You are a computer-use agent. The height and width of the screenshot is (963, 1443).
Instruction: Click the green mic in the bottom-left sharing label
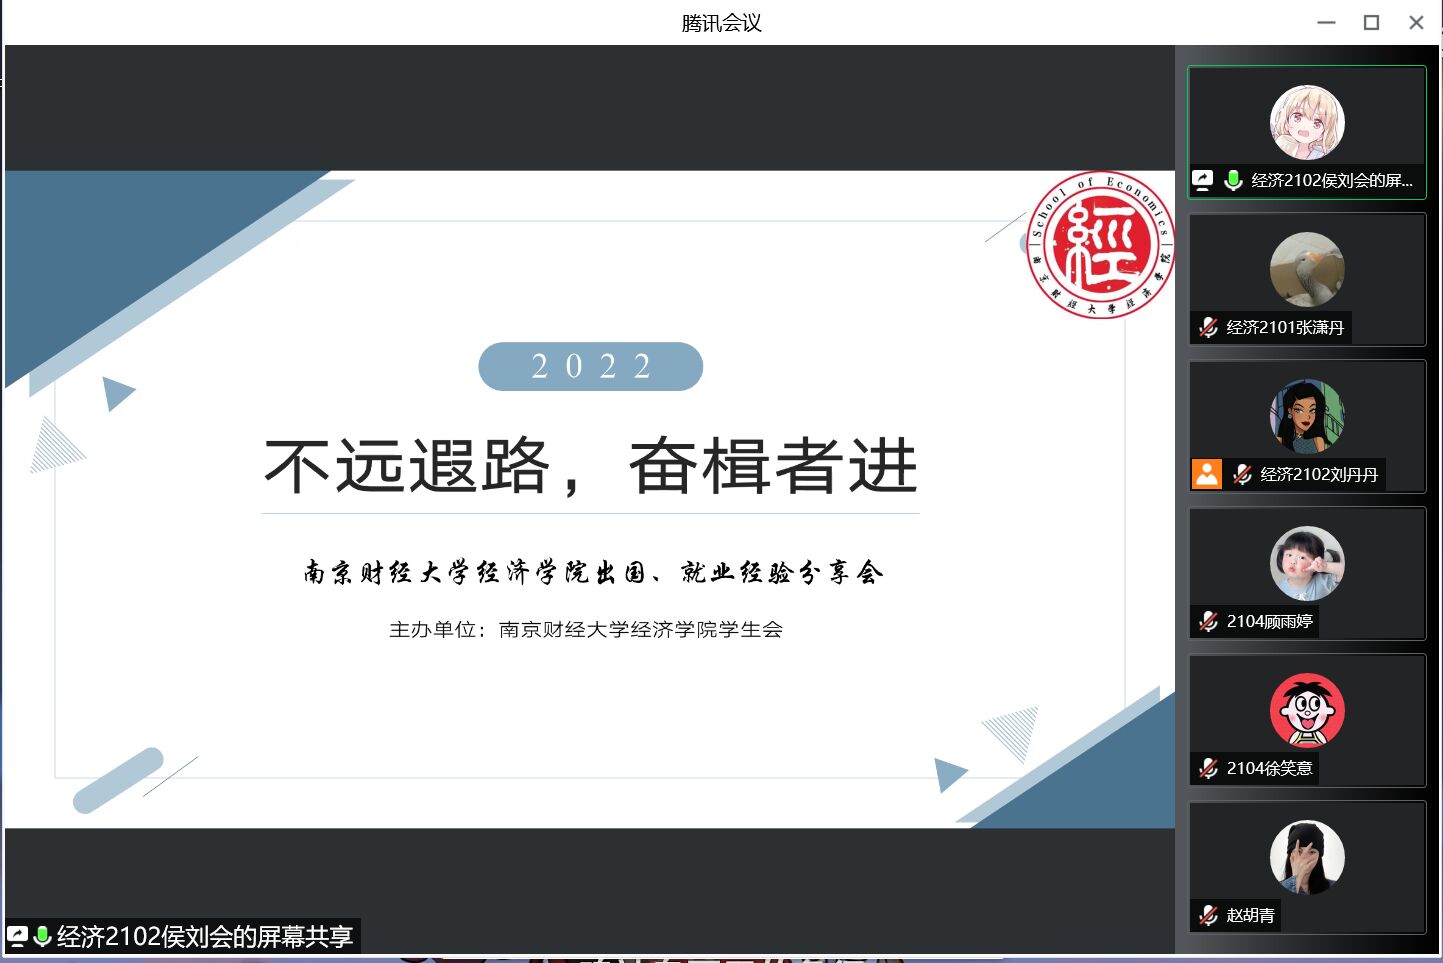pos(42,937)
